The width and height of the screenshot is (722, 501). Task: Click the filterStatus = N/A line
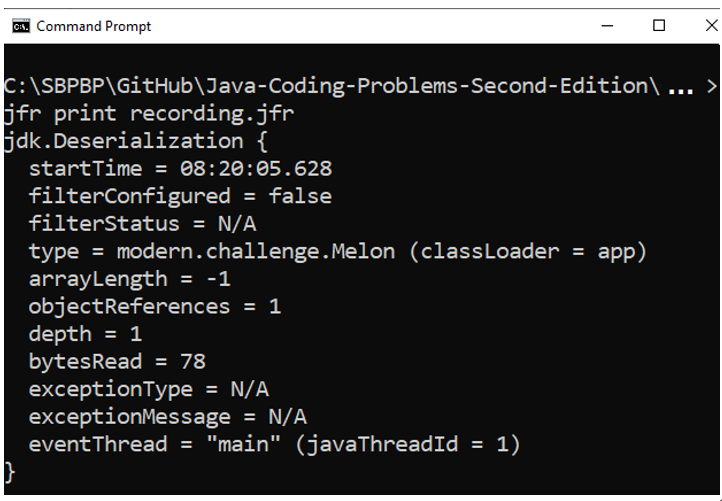(x=142, y=224)
